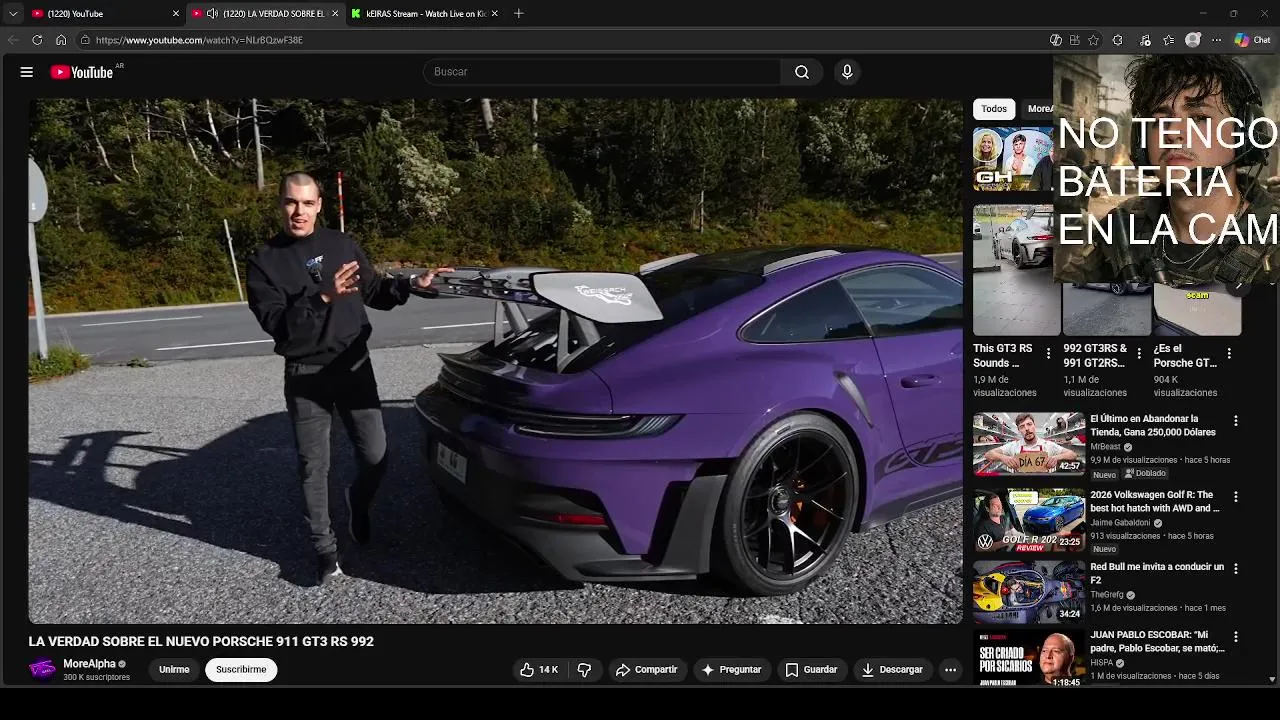1280x720 pixels.
Task: Go to the YouTube home logo
Action: (x=82, y=72)
